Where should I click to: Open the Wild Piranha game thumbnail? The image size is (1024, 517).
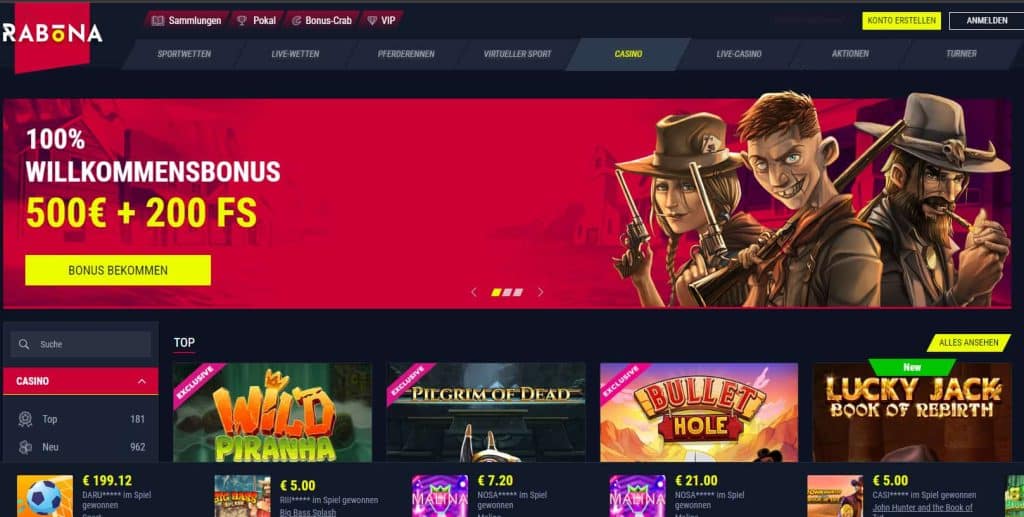(x=272, y=413)
